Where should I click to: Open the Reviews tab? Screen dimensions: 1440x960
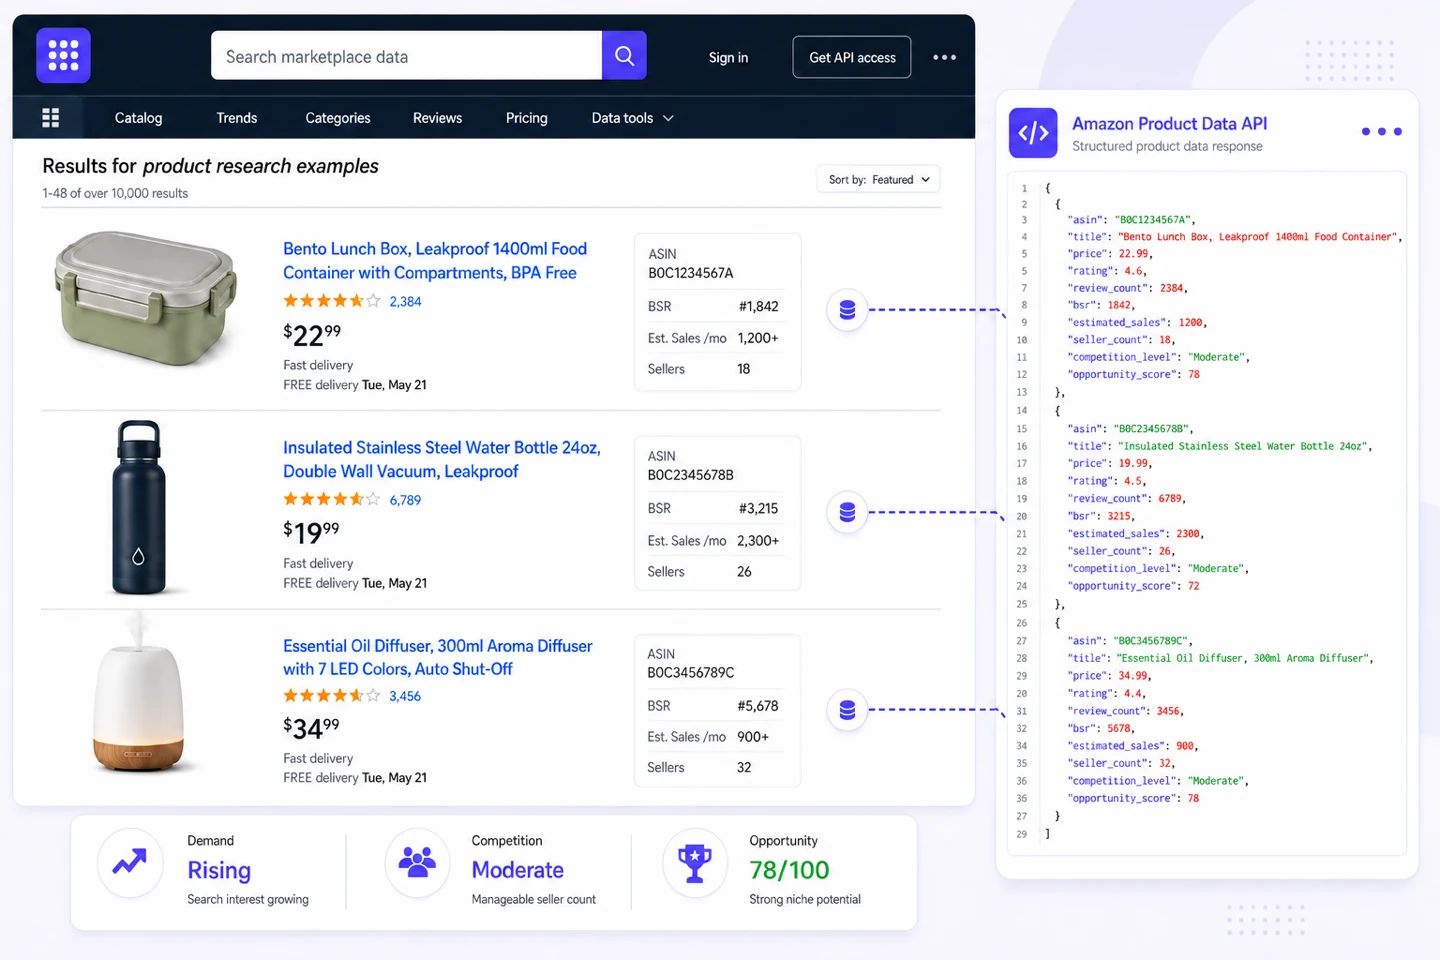(x=437, y=118)
